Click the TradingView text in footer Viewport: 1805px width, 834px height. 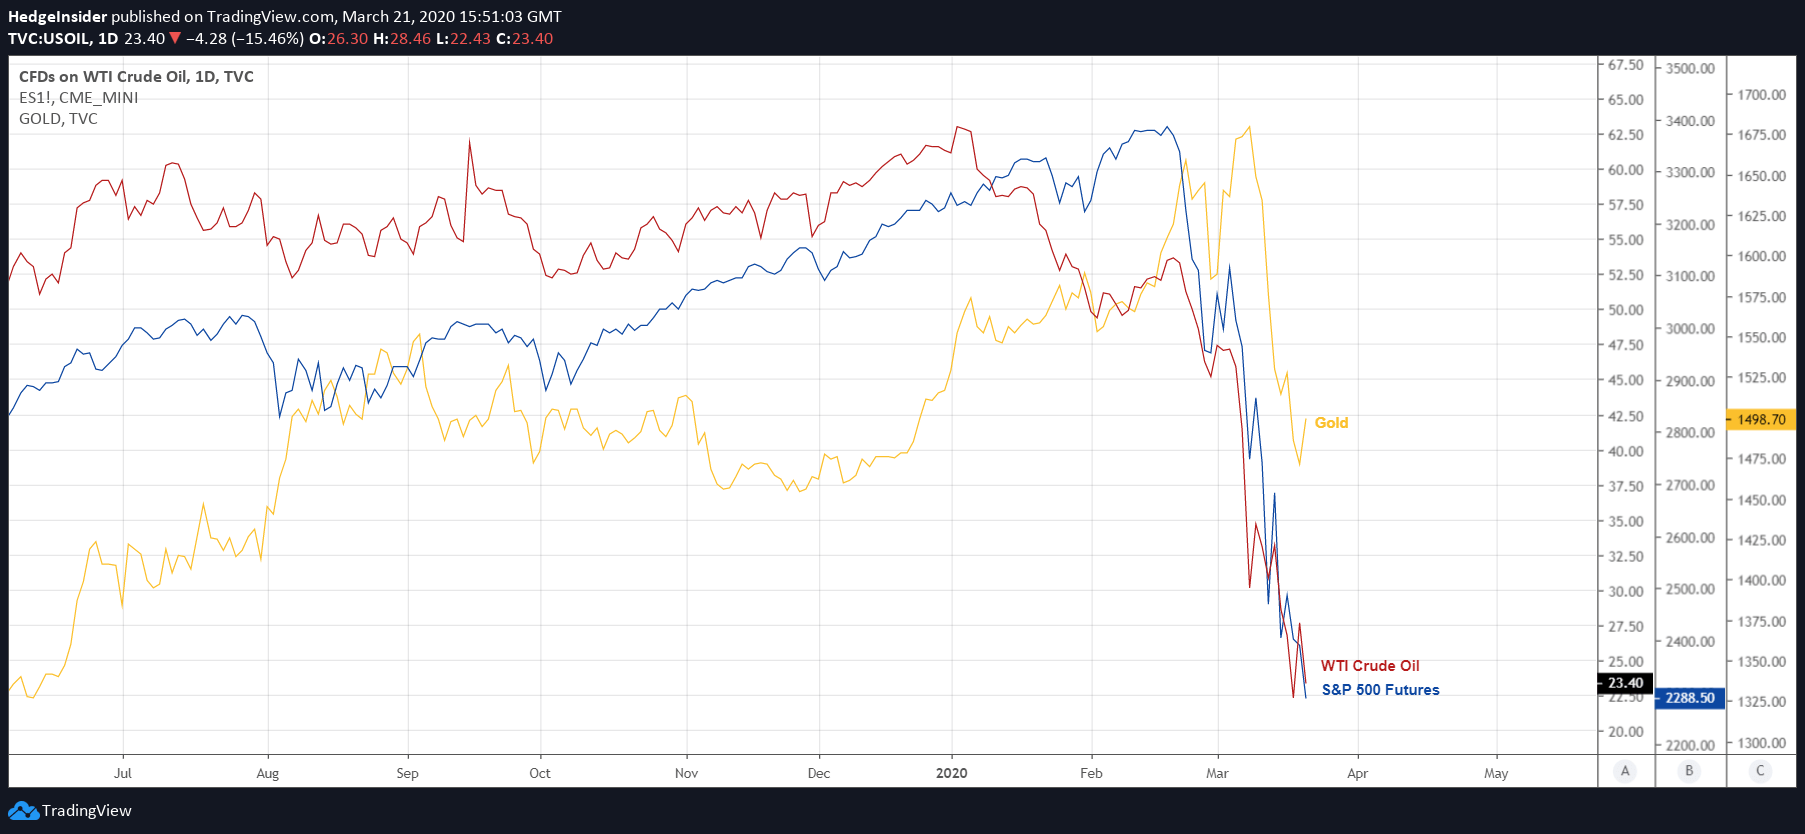[87, 811]
